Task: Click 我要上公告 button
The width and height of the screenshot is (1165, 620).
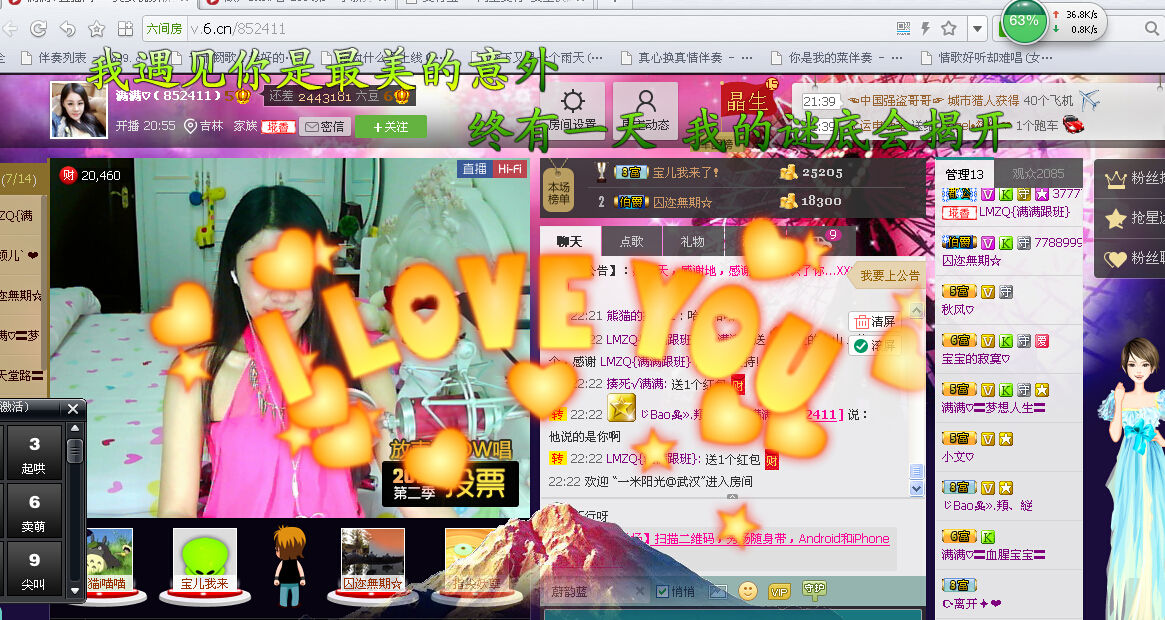Action: pyautogui.click(x=889, y=276)
